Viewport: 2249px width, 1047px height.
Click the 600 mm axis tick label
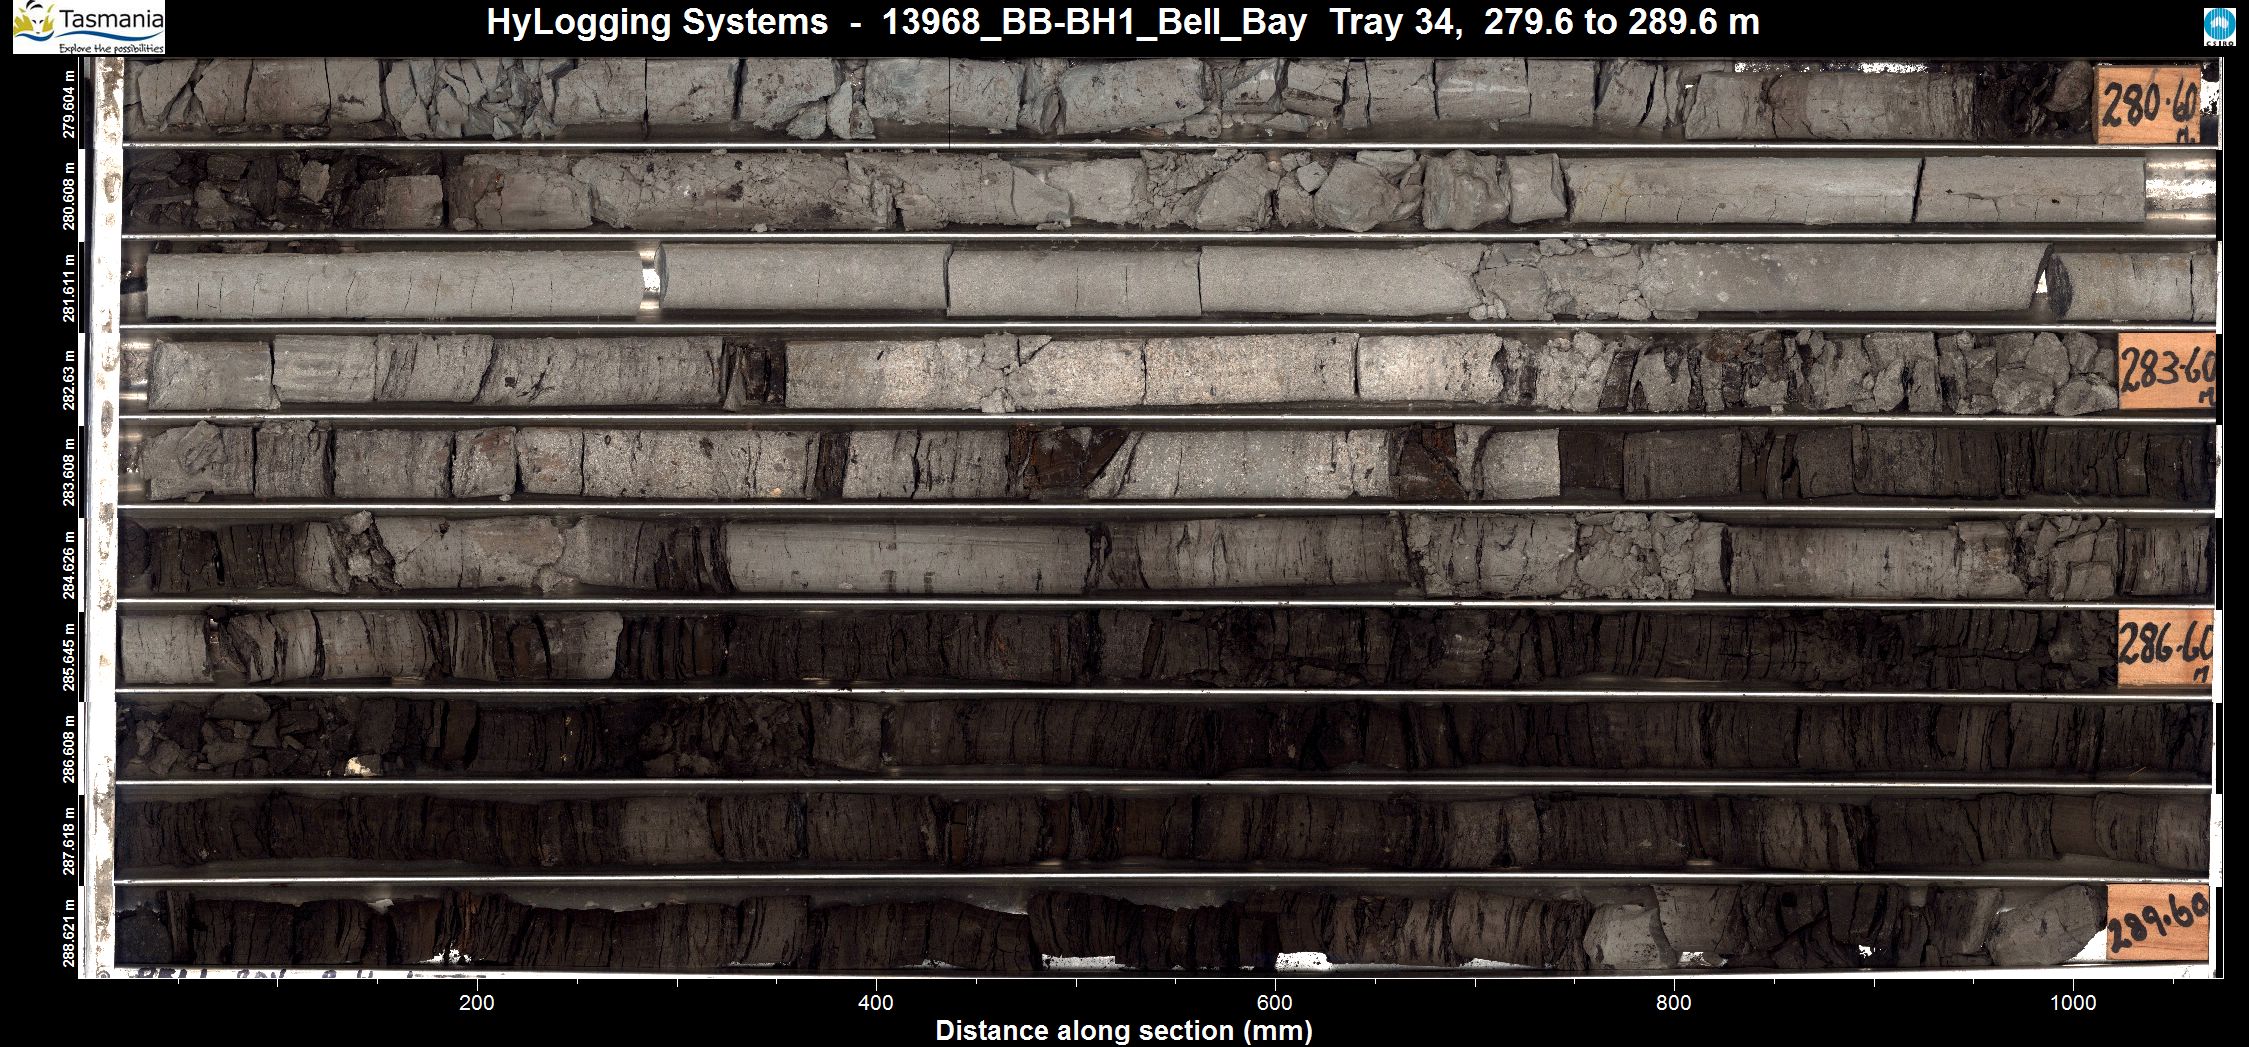click(x=1275, y=1003)
